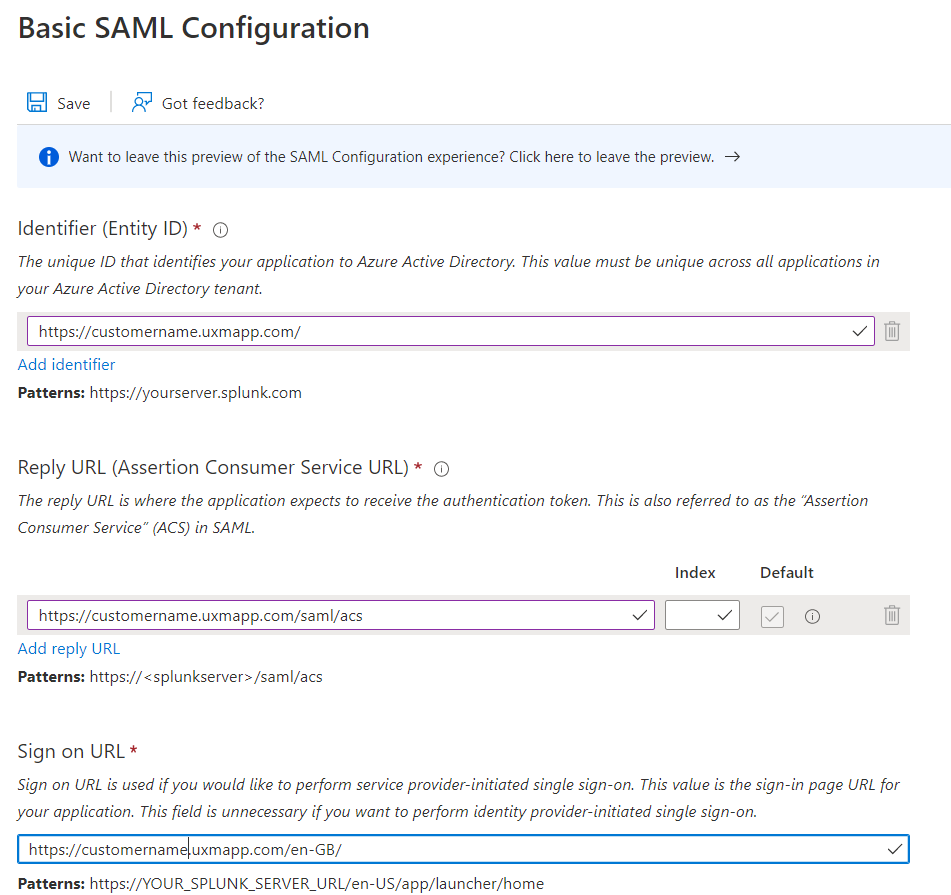
Task: Click the Add identifier link
Action: click(66, 365)
